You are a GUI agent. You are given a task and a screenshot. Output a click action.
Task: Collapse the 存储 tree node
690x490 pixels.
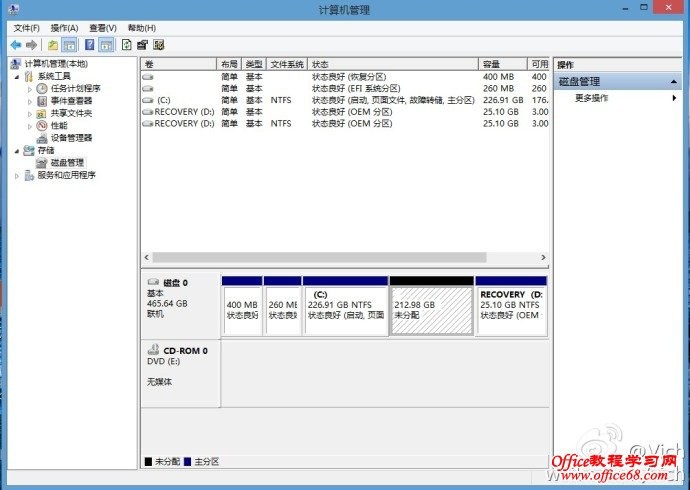pyautogui.click(x=17, y=151)
